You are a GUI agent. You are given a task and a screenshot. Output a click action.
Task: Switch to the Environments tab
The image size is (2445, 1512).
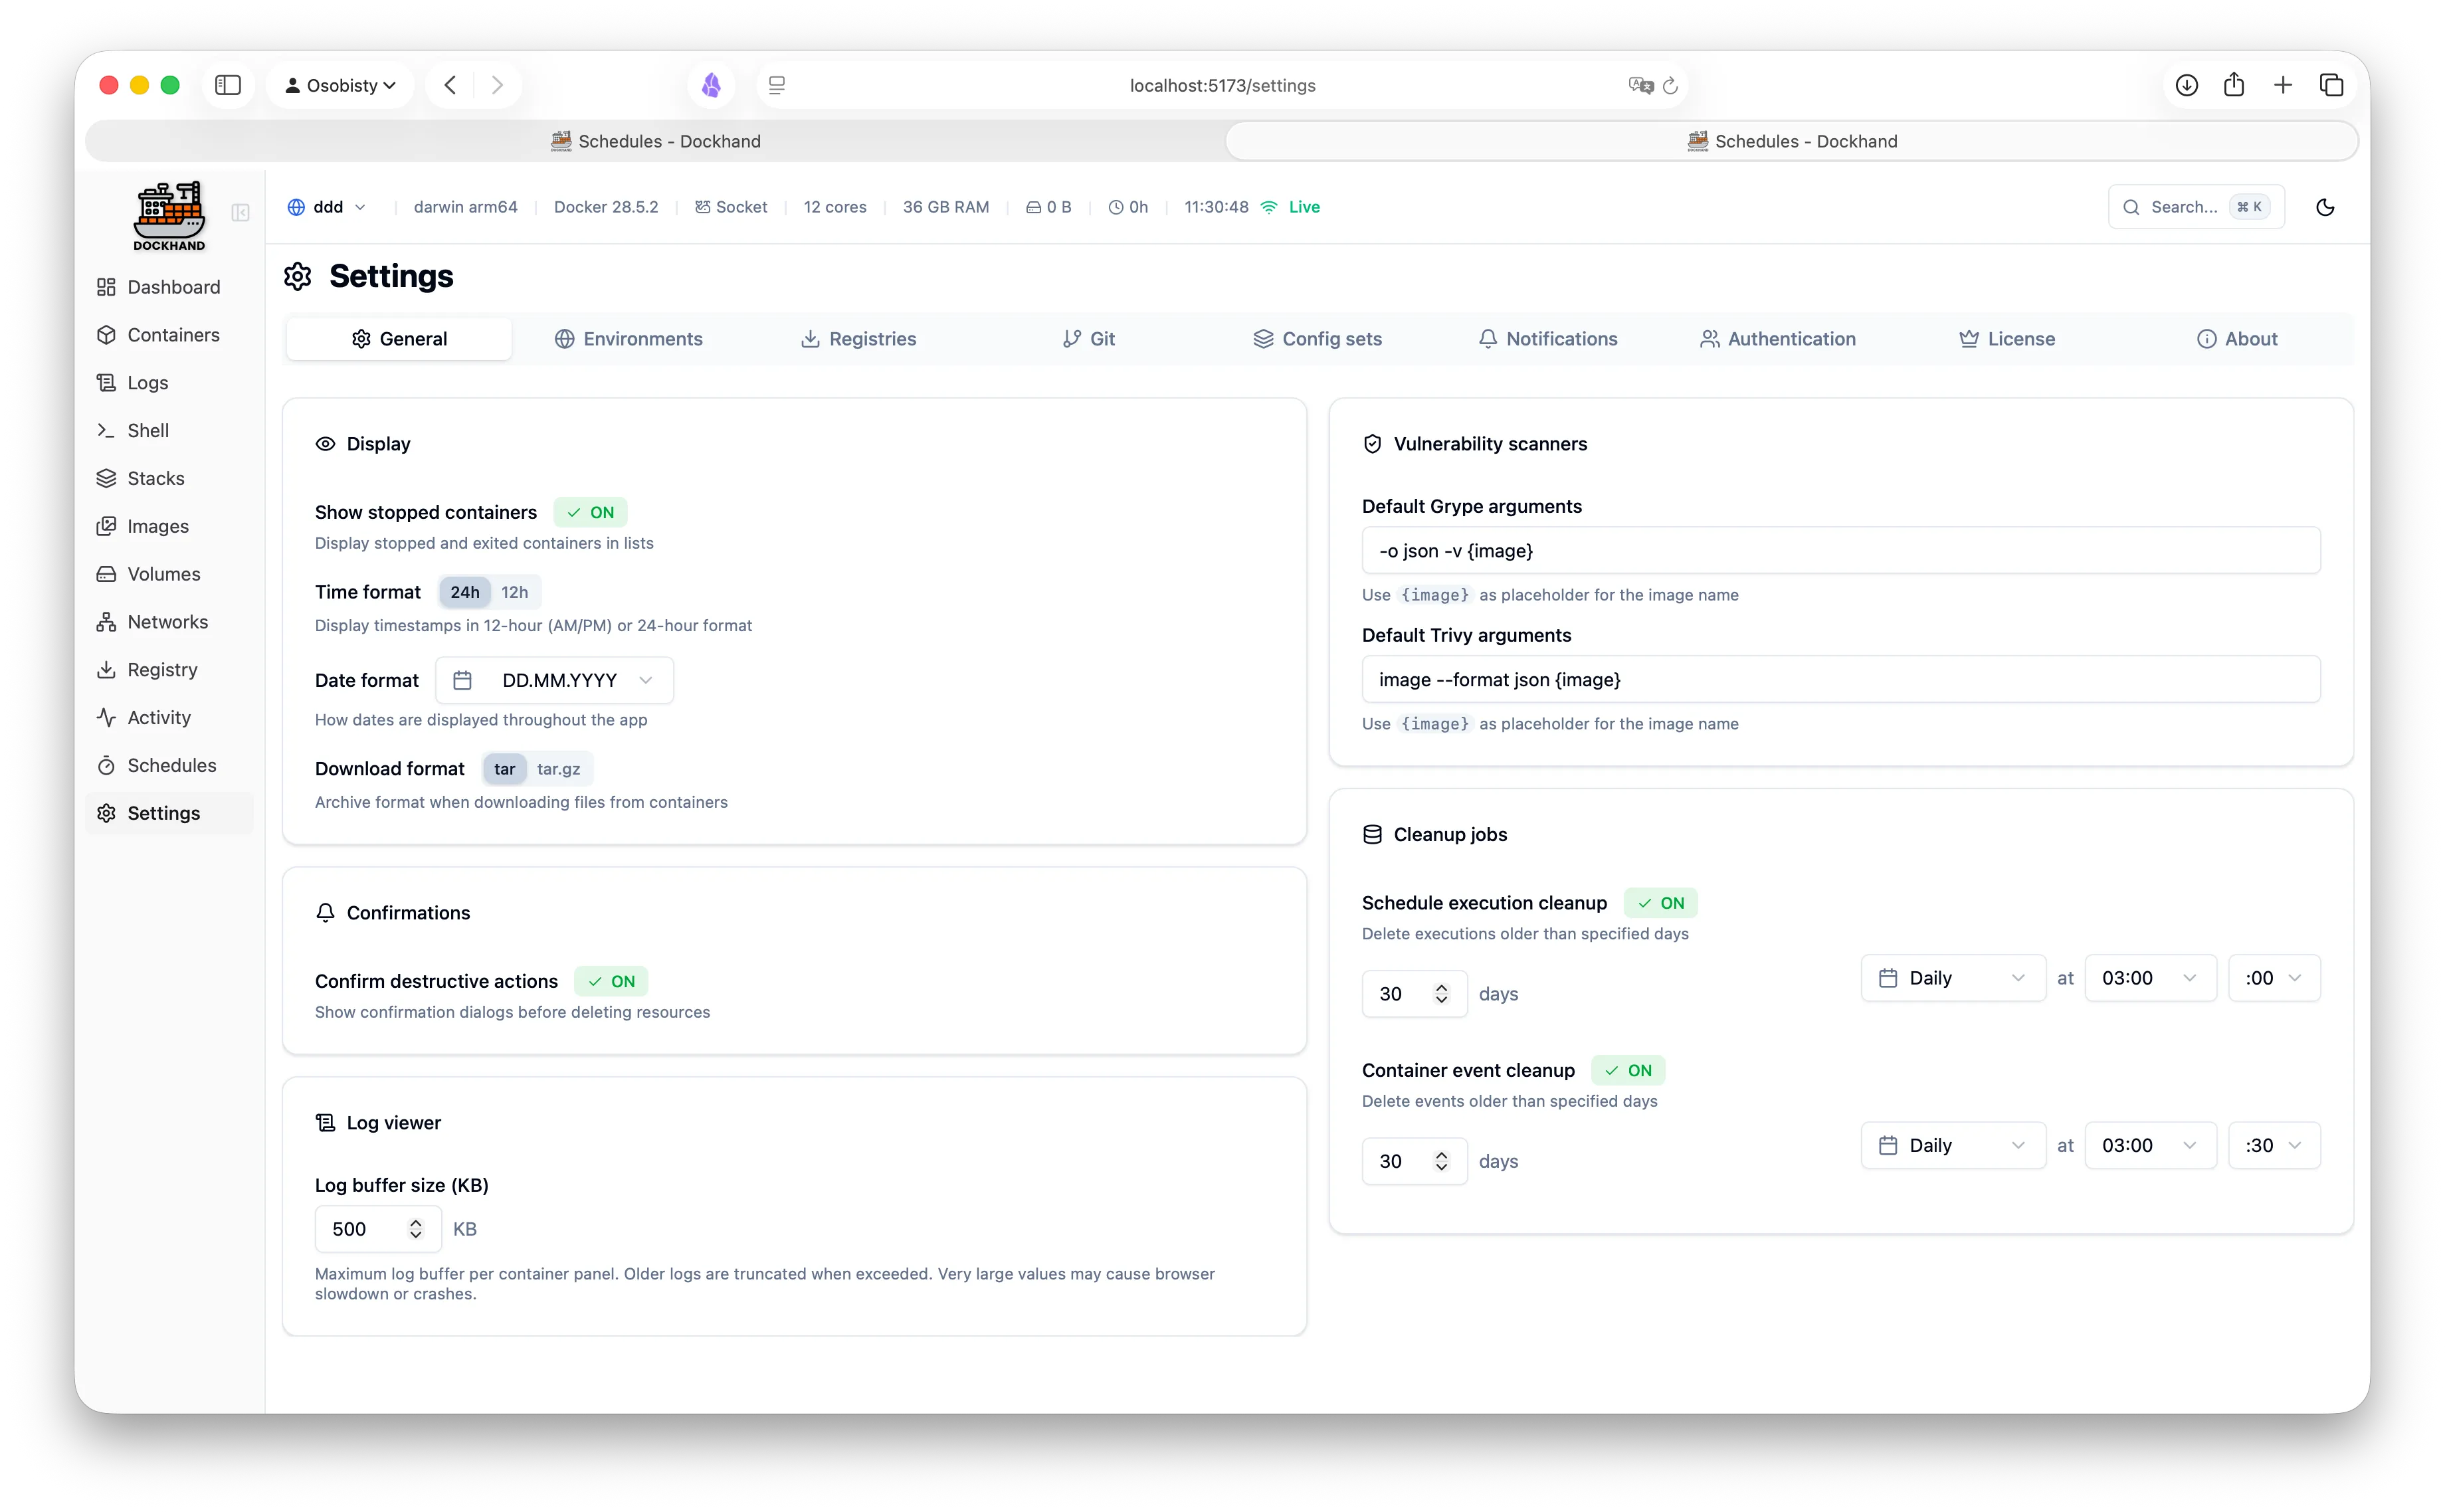(x=628, y=339)
